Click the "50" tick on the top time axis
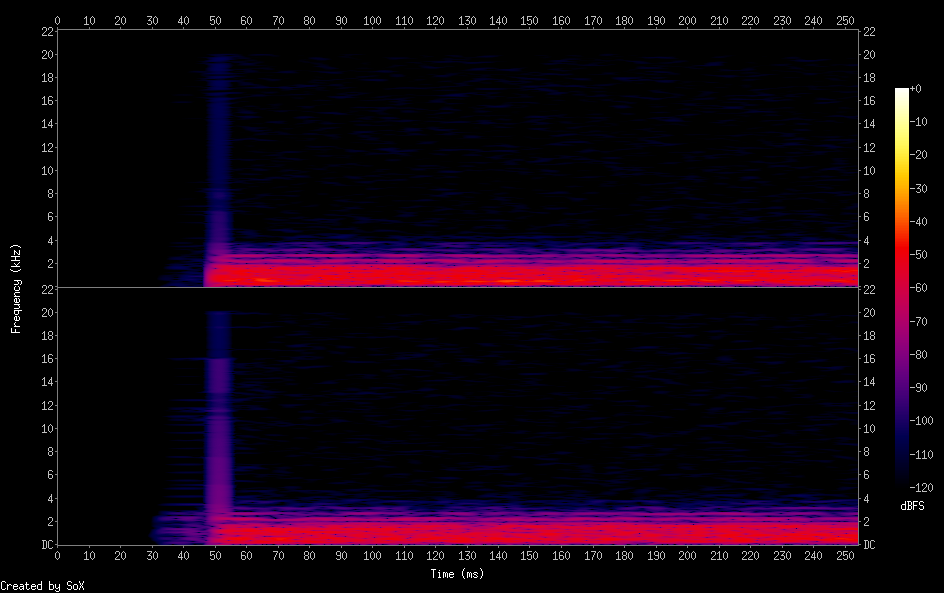944x593 pixels. [215, 20]
